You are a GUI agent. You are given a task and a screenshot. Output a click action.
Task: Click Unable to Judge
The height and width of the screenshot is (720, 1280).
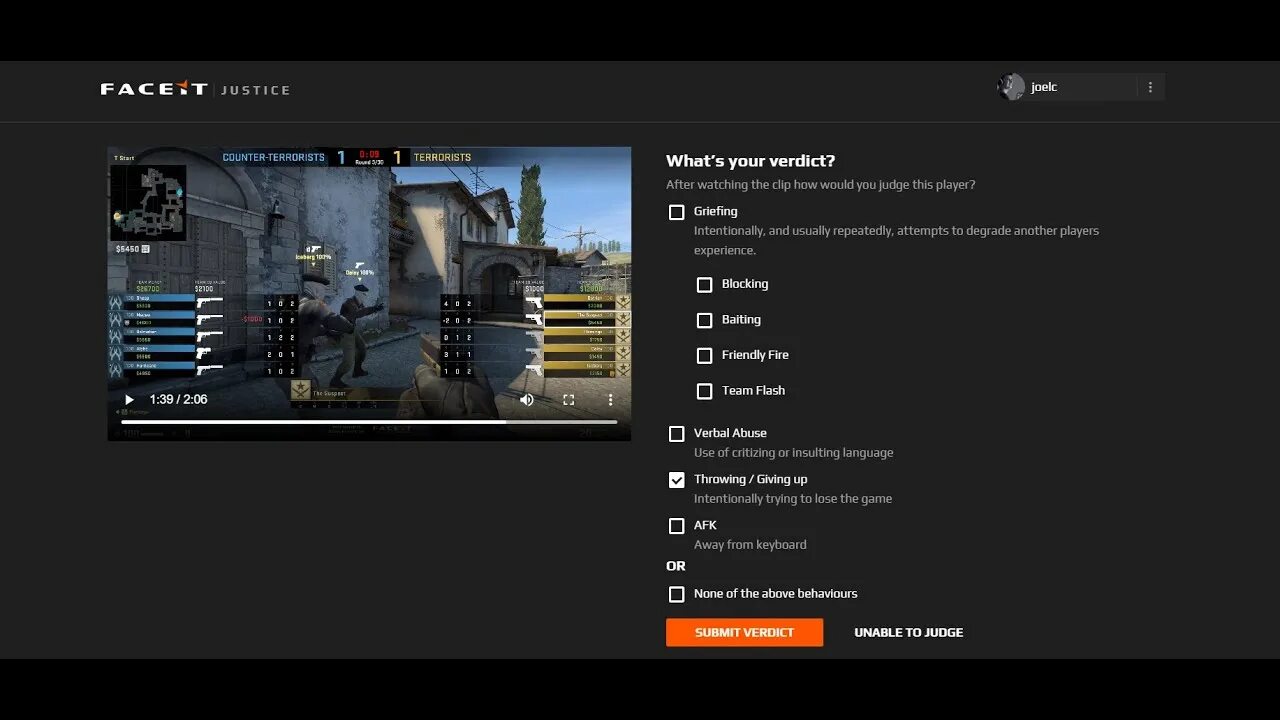[909, 632]
